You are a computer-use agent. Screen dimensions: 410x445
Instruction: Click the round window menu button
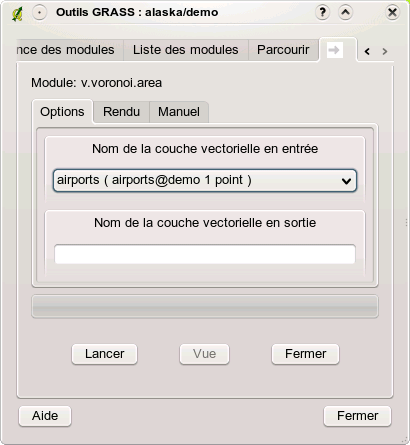(x=39, y=13)
